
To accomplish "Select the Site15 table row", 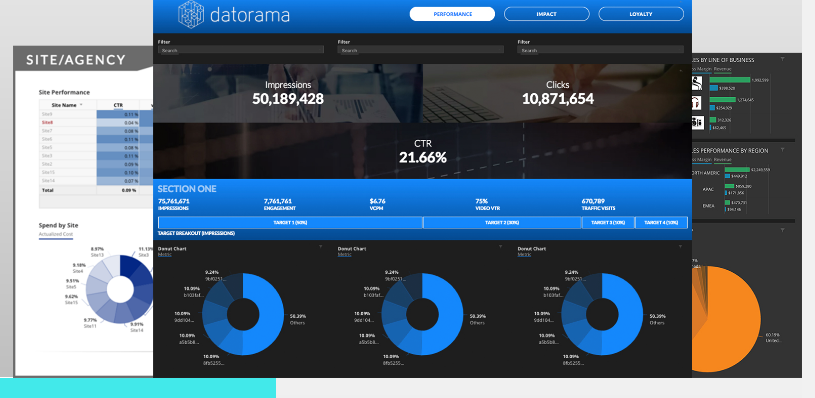I will 96,173.
